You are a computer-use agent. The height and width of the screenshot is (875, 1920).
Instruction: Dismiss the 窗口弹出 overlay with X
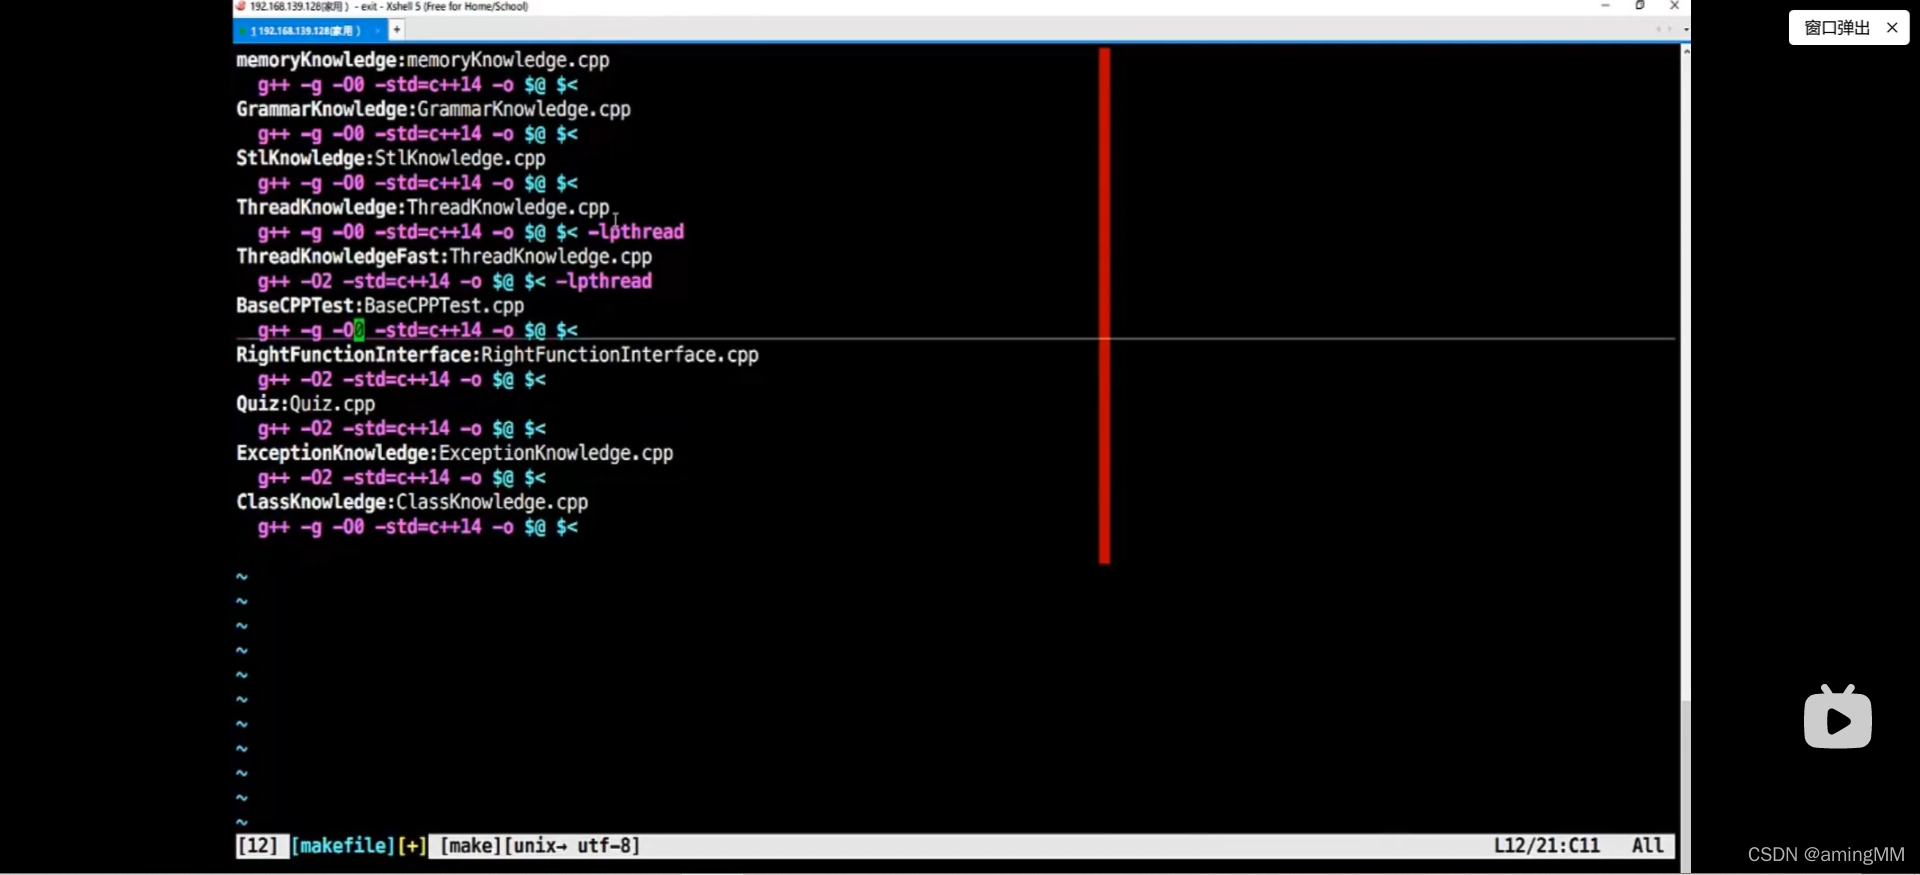pyautogui.click(x=1892, y=28)
